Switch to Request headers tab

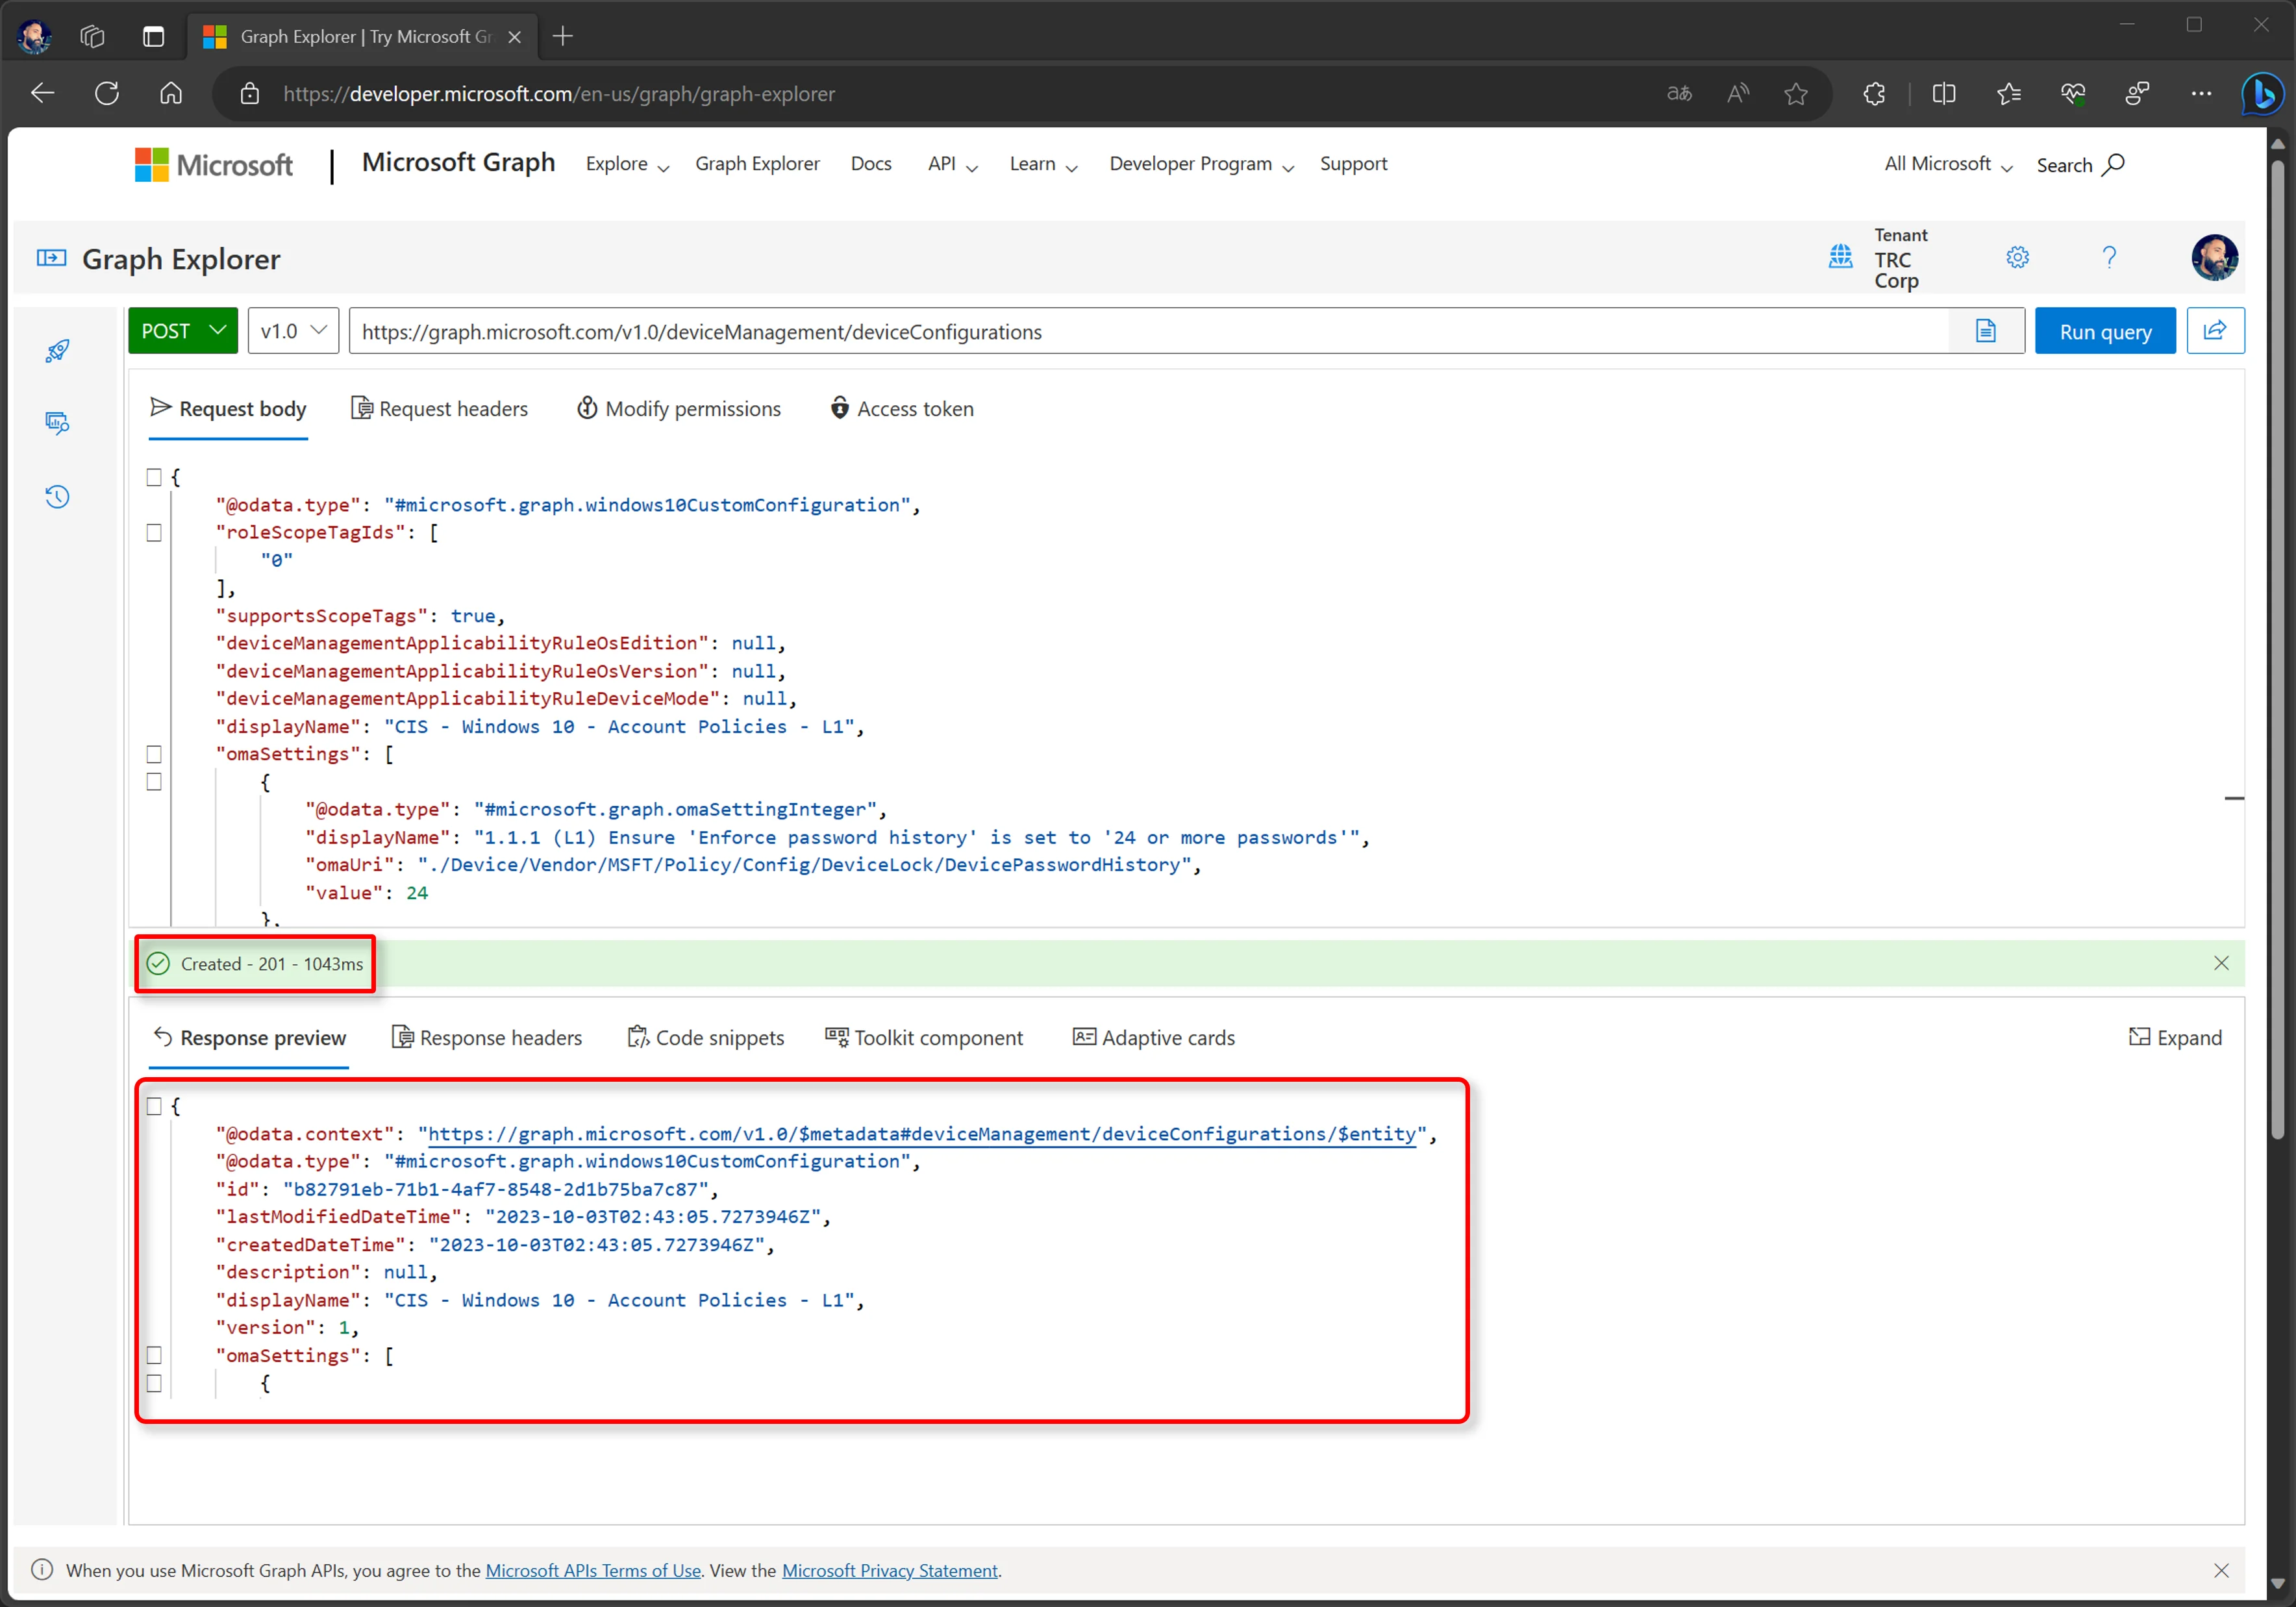[439, 409]
